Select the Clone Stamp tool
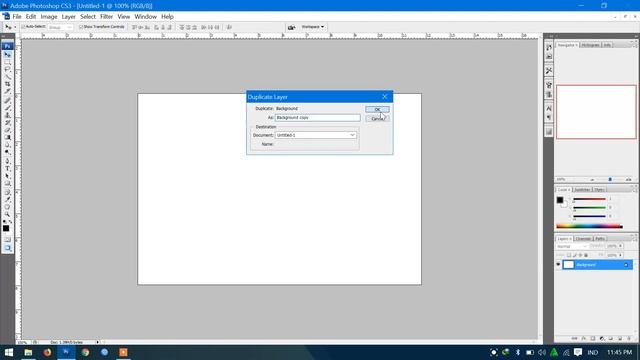This screenshot has height=360, width=640. tap(7, 115)
